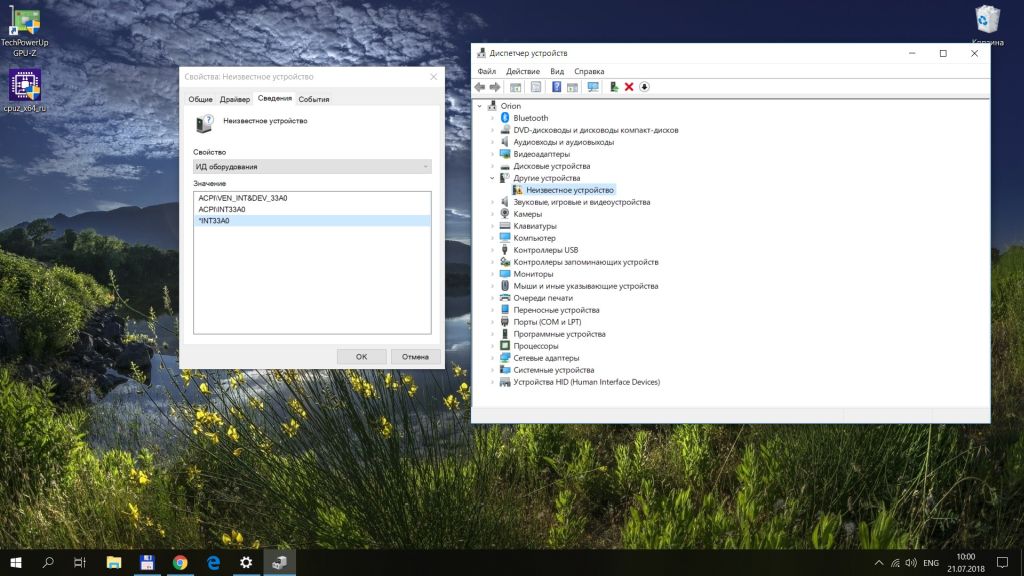The height and width of the screenshot is (576, 1024).
Task: Open the ИД оборудования property dropdown
Action: 312,167
